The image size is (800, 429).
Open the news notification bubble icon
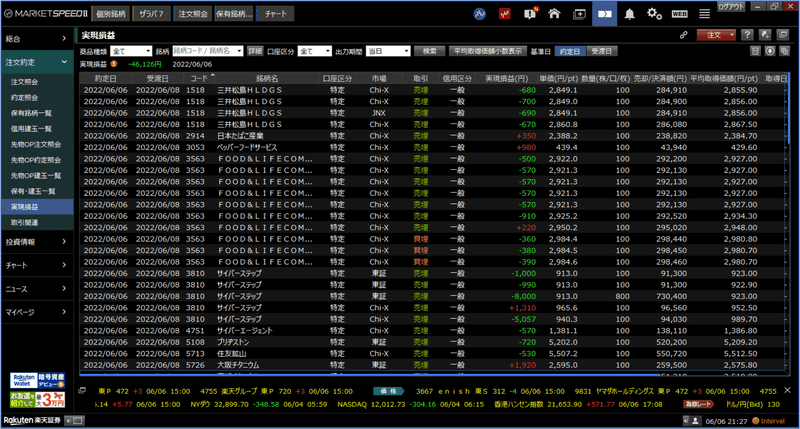(530, 14)
